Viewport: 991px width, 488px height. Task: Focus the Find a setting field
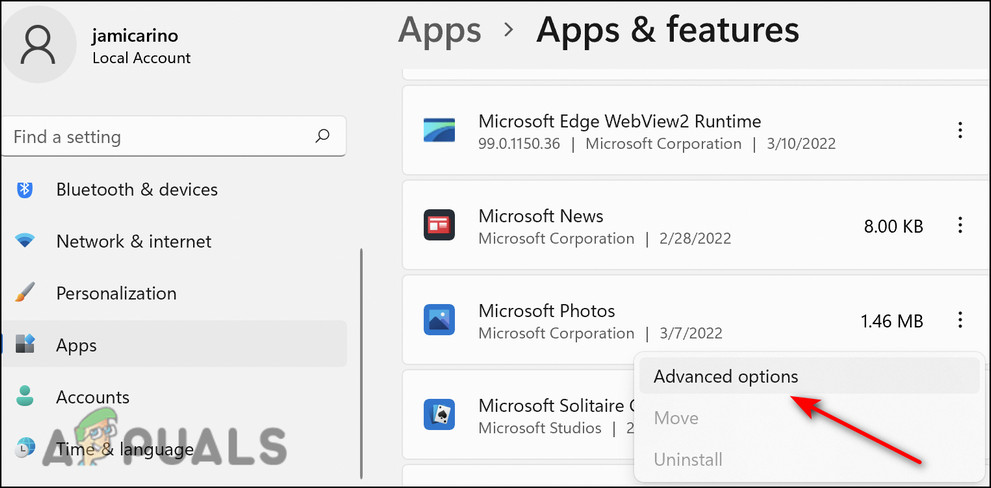click(174, 137)
